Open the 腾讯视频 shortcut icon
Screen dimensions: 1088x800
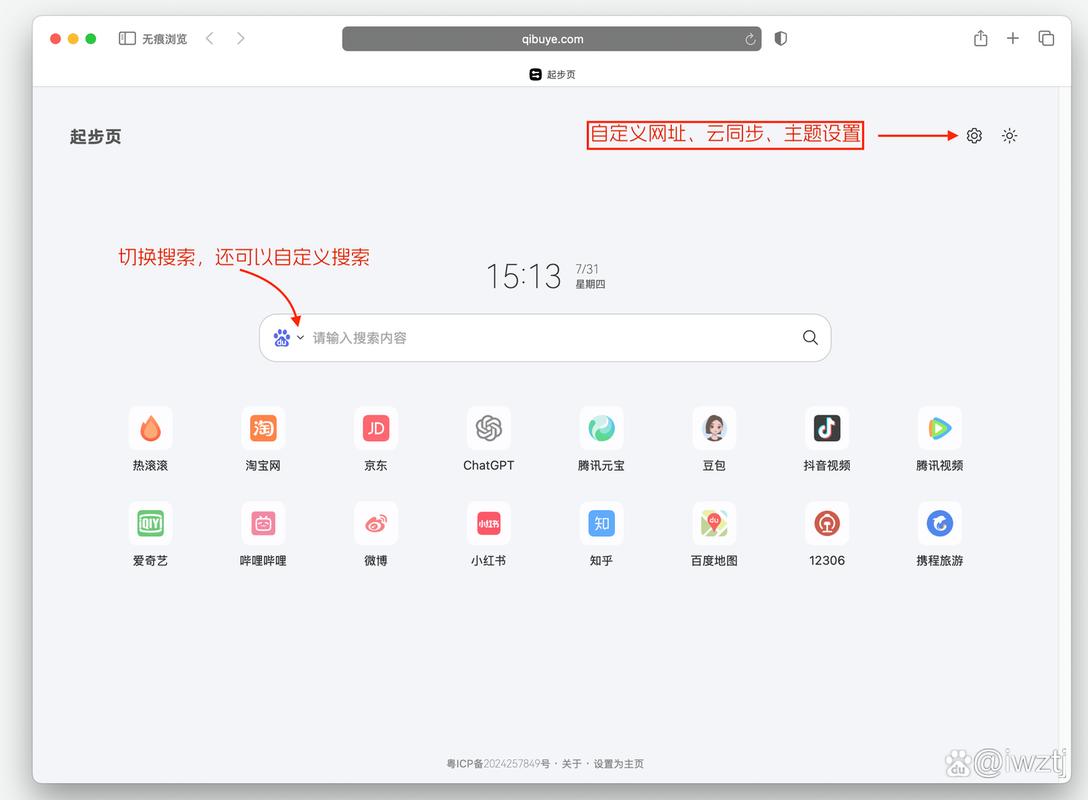coord(940,428)
